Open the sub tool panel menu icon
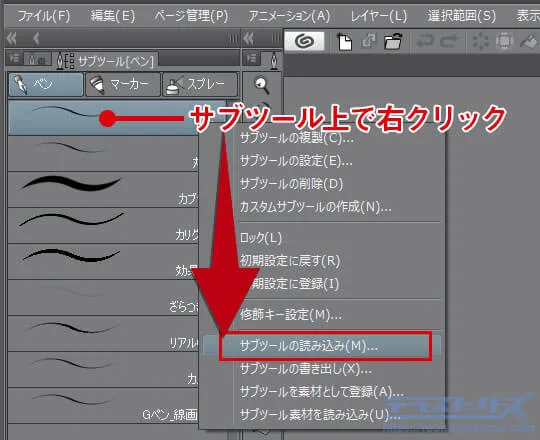 [14, 59]
